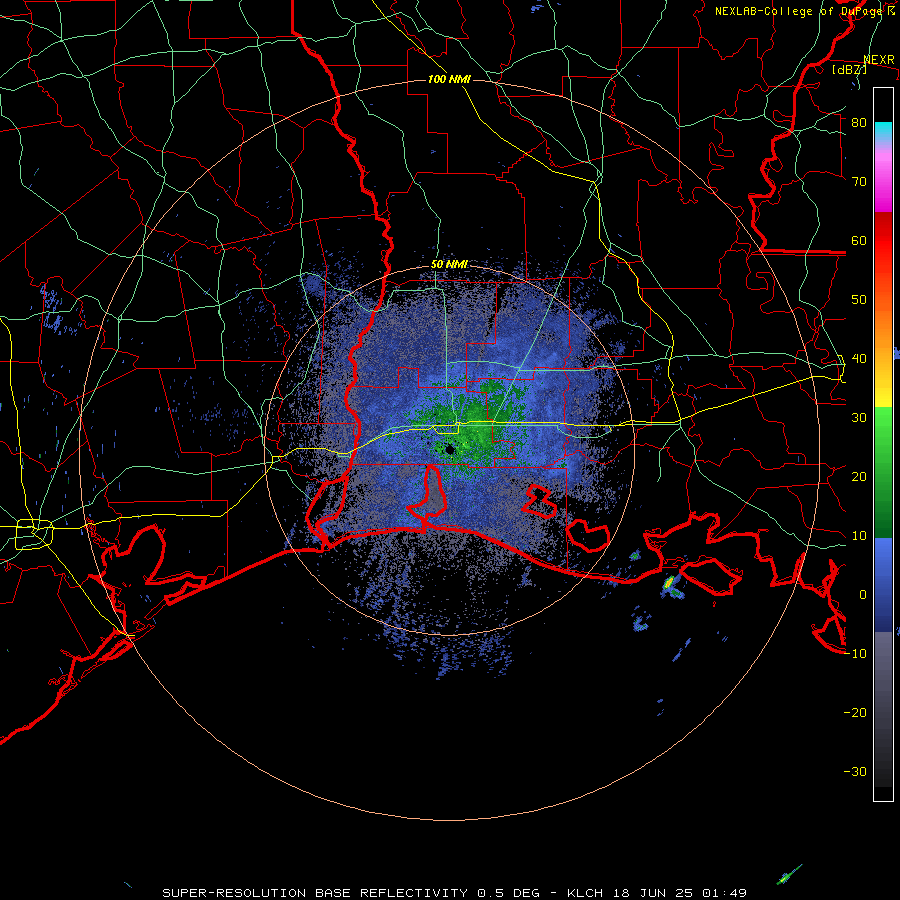Click the 20 dBZ value on the scale
Viewport: 900px width, 900px height.
pyautogui.click(x=859, y=477)
